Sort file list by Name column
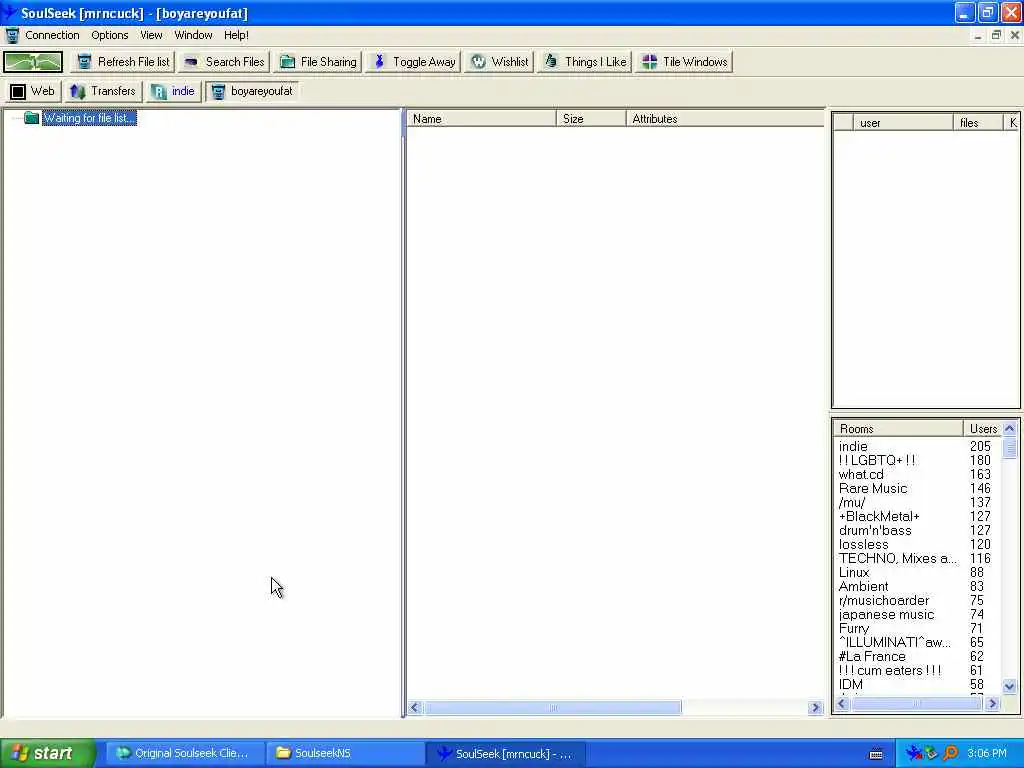1024x768 pixels. [481, 119]
